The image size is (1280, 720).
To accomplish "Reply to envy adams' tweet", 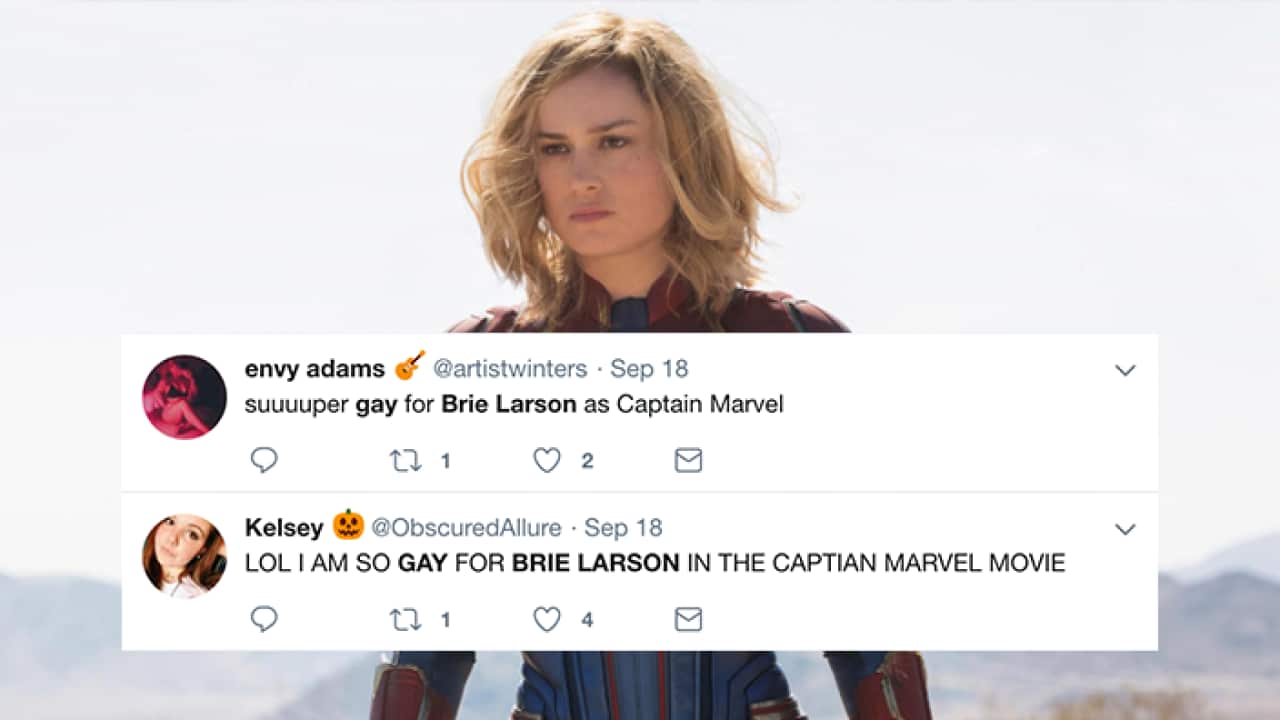I will click(x=264, y=460).
